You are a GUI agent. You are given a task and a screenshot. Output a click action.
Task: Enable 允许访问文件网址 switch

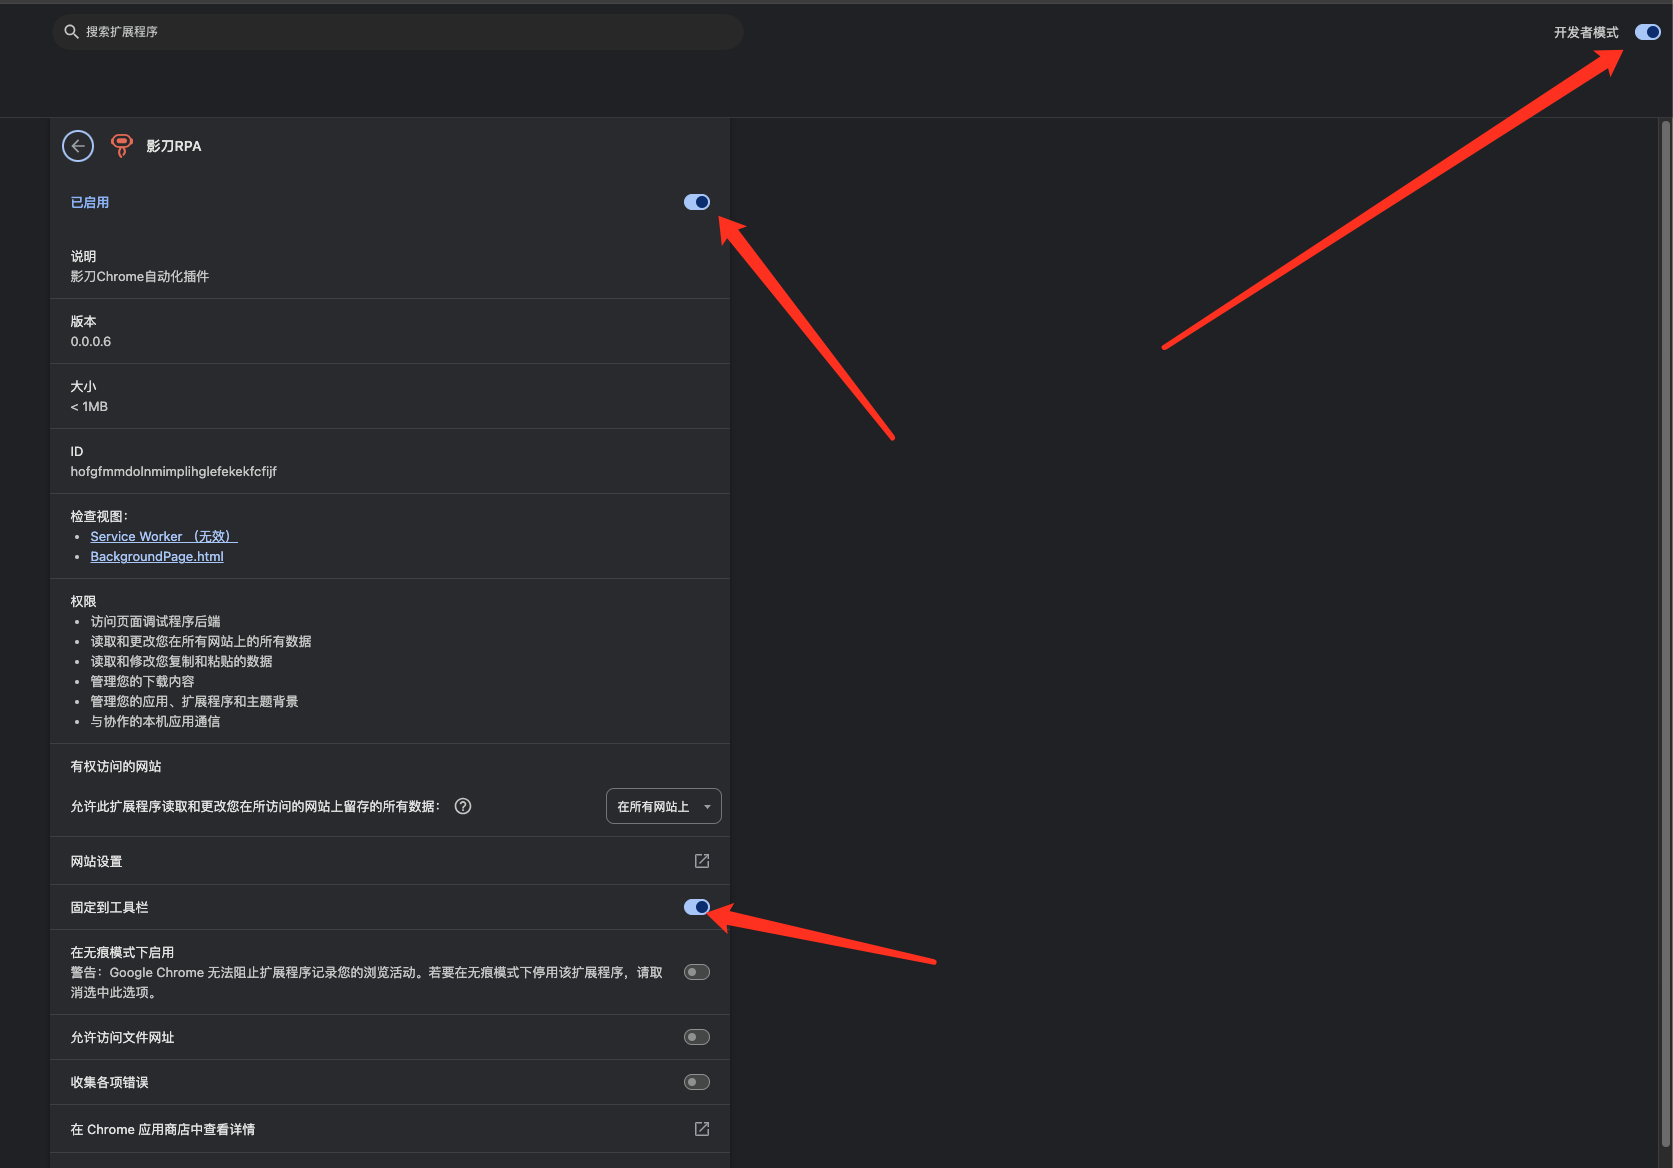click(x=697, y=1037)
